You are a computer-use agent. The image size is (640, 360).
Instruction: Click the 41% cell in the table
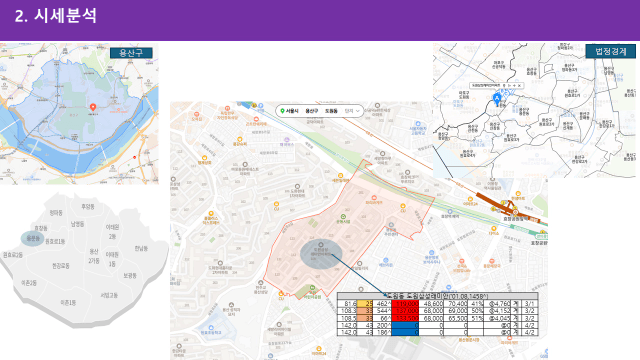(476, 304)
